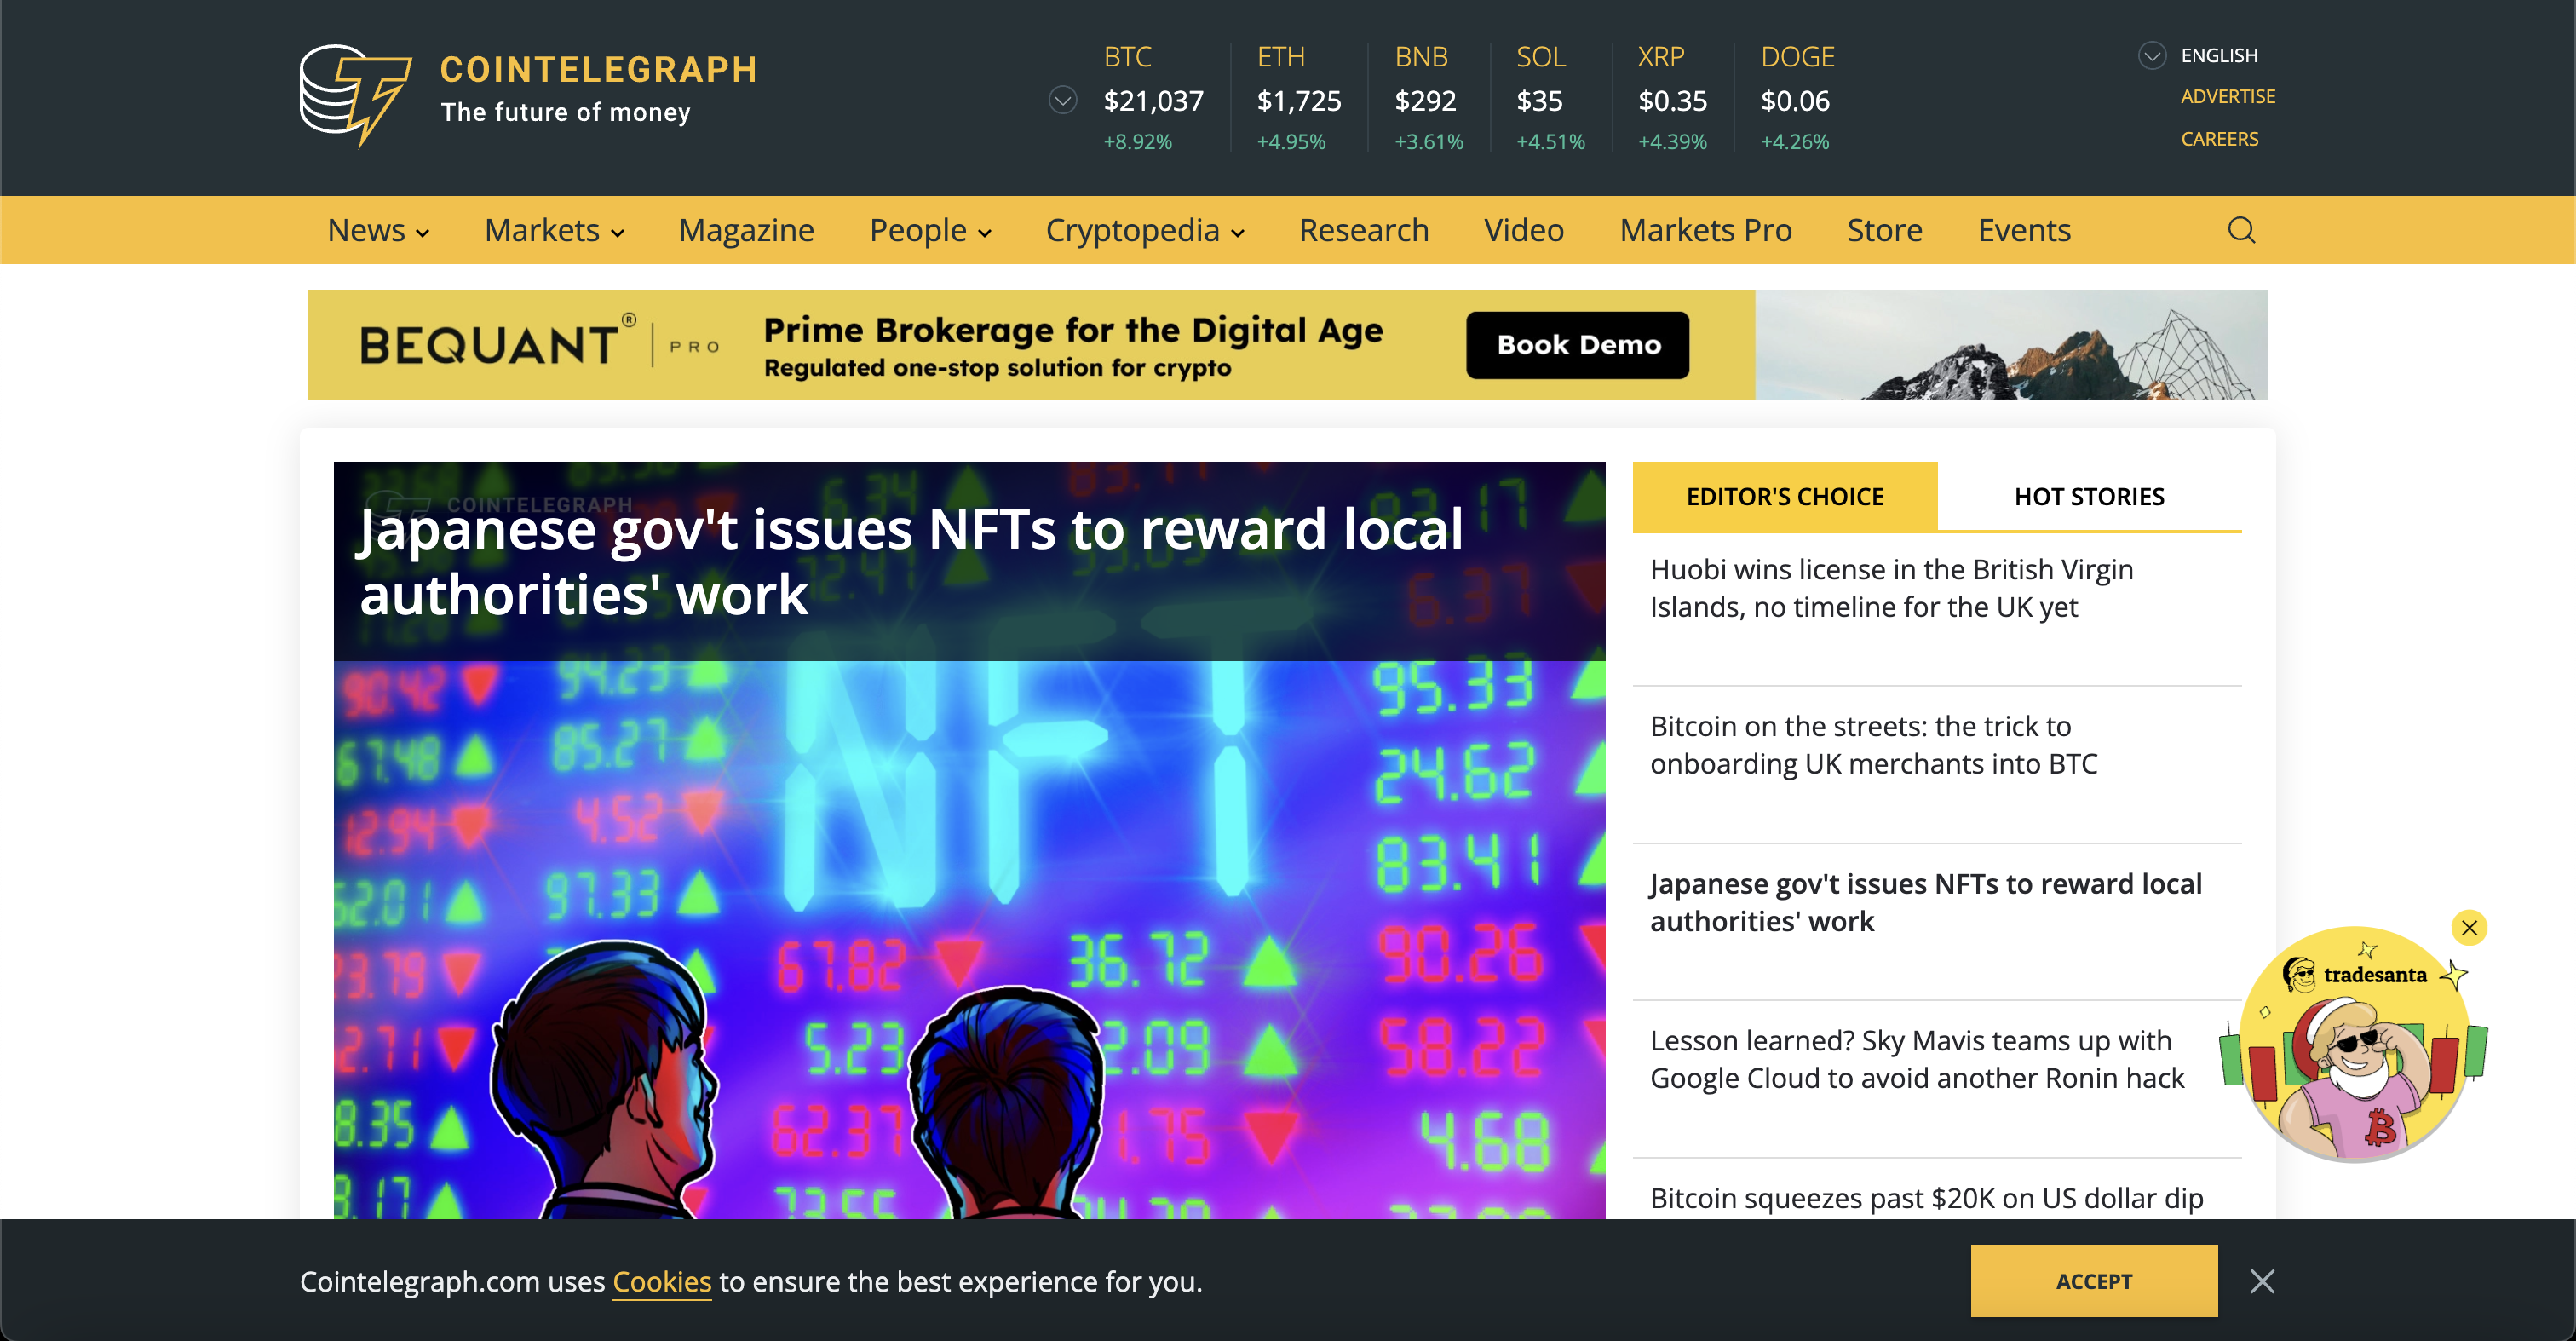Visit the Store page

click(1884, 230)
